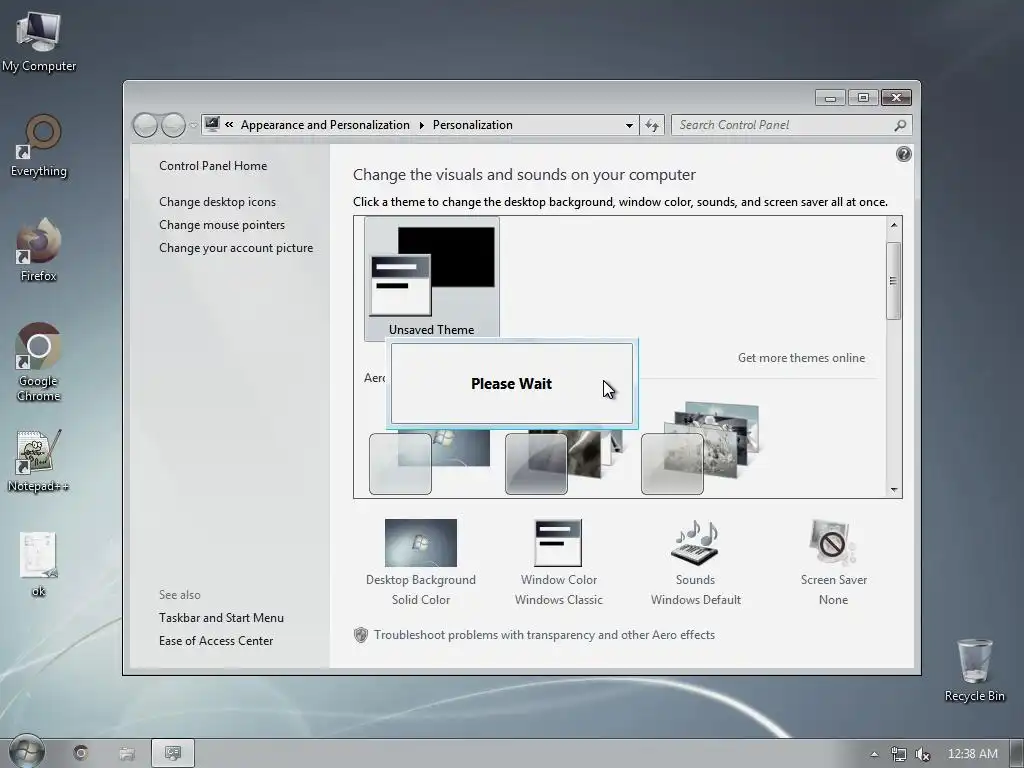
Task: Click theme list scroll down arrow
Action: (x=893, y=490)
